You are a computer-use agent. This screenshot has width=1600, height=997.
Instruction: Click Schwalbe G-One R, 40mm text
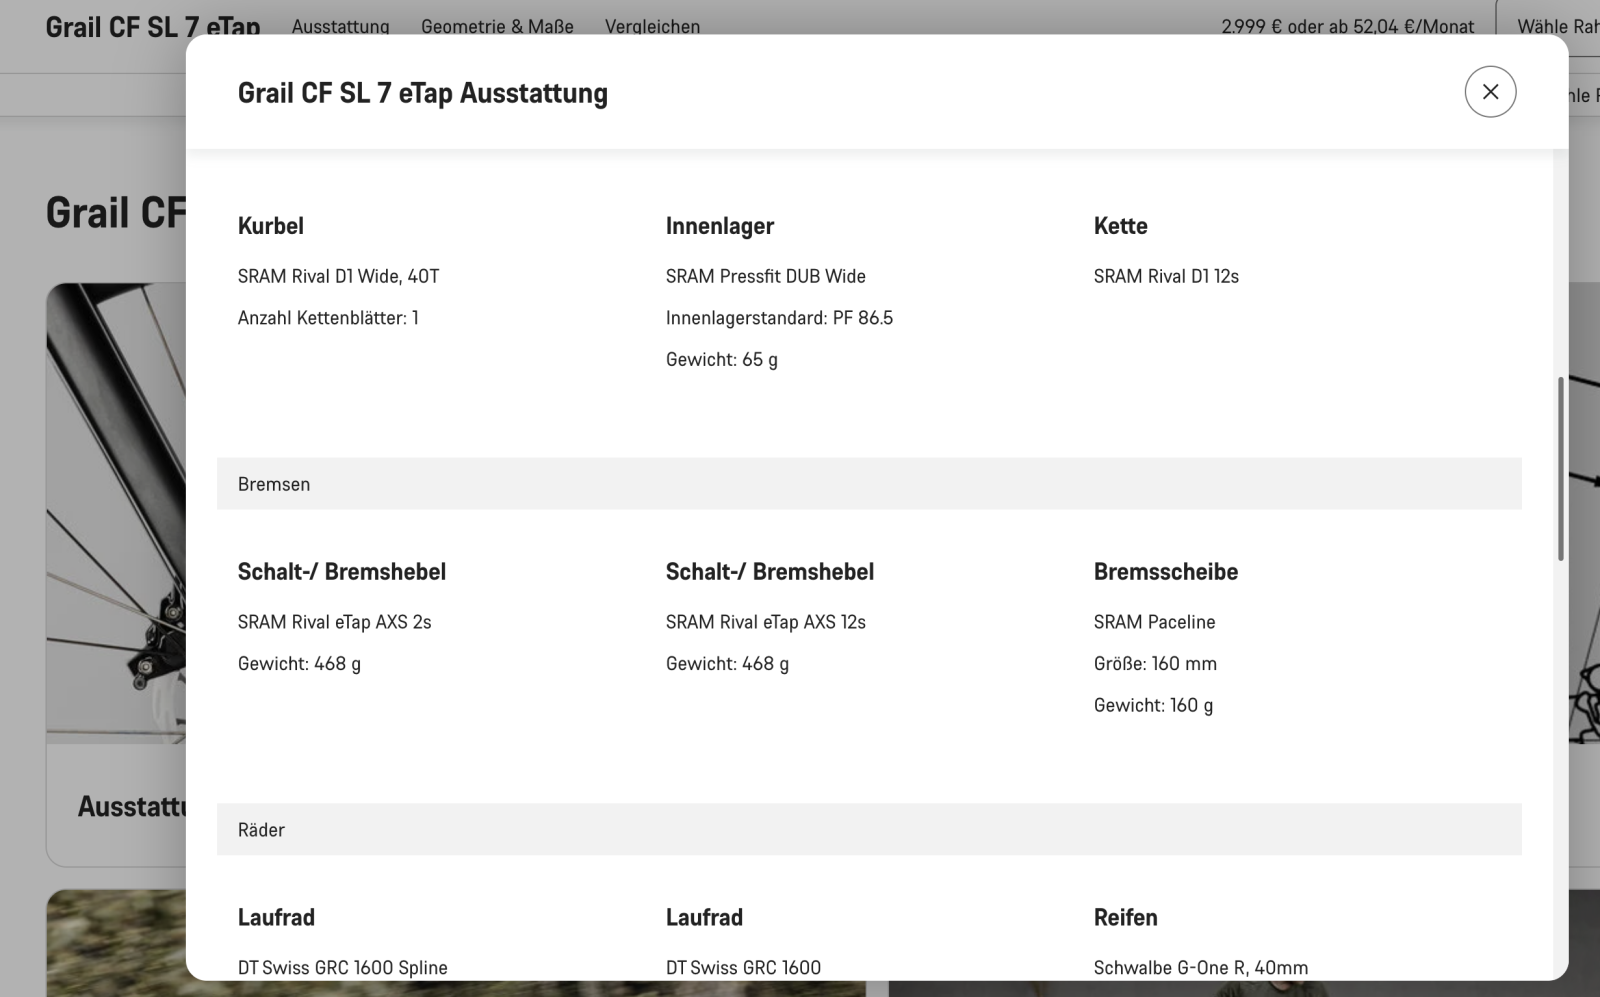click(x=1201, y=967)
